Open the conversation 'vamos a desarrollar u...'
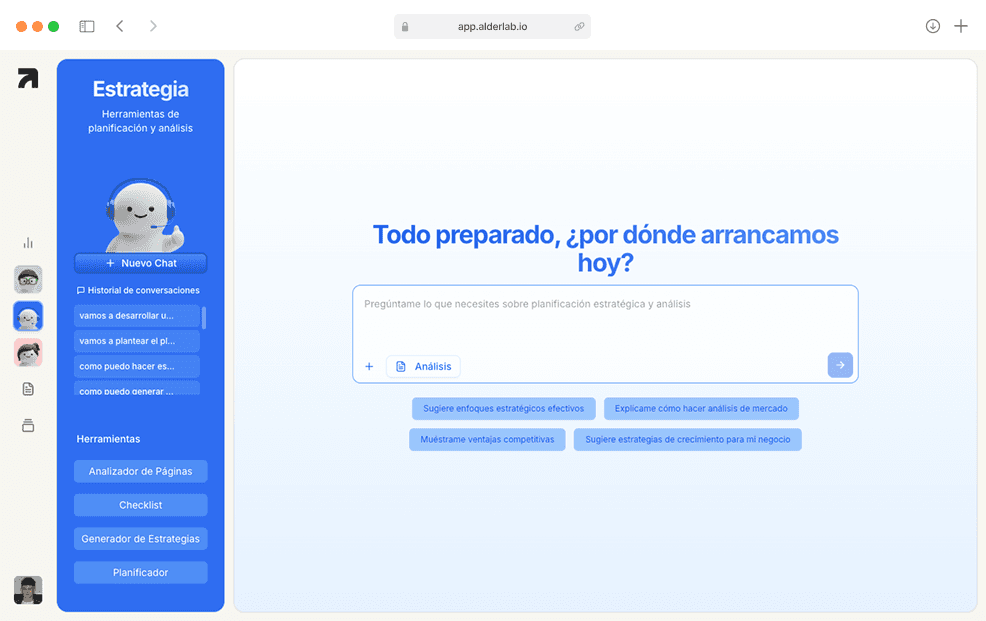Image resolution: width=986 pixels, height=621 pixels. (137, 315)
